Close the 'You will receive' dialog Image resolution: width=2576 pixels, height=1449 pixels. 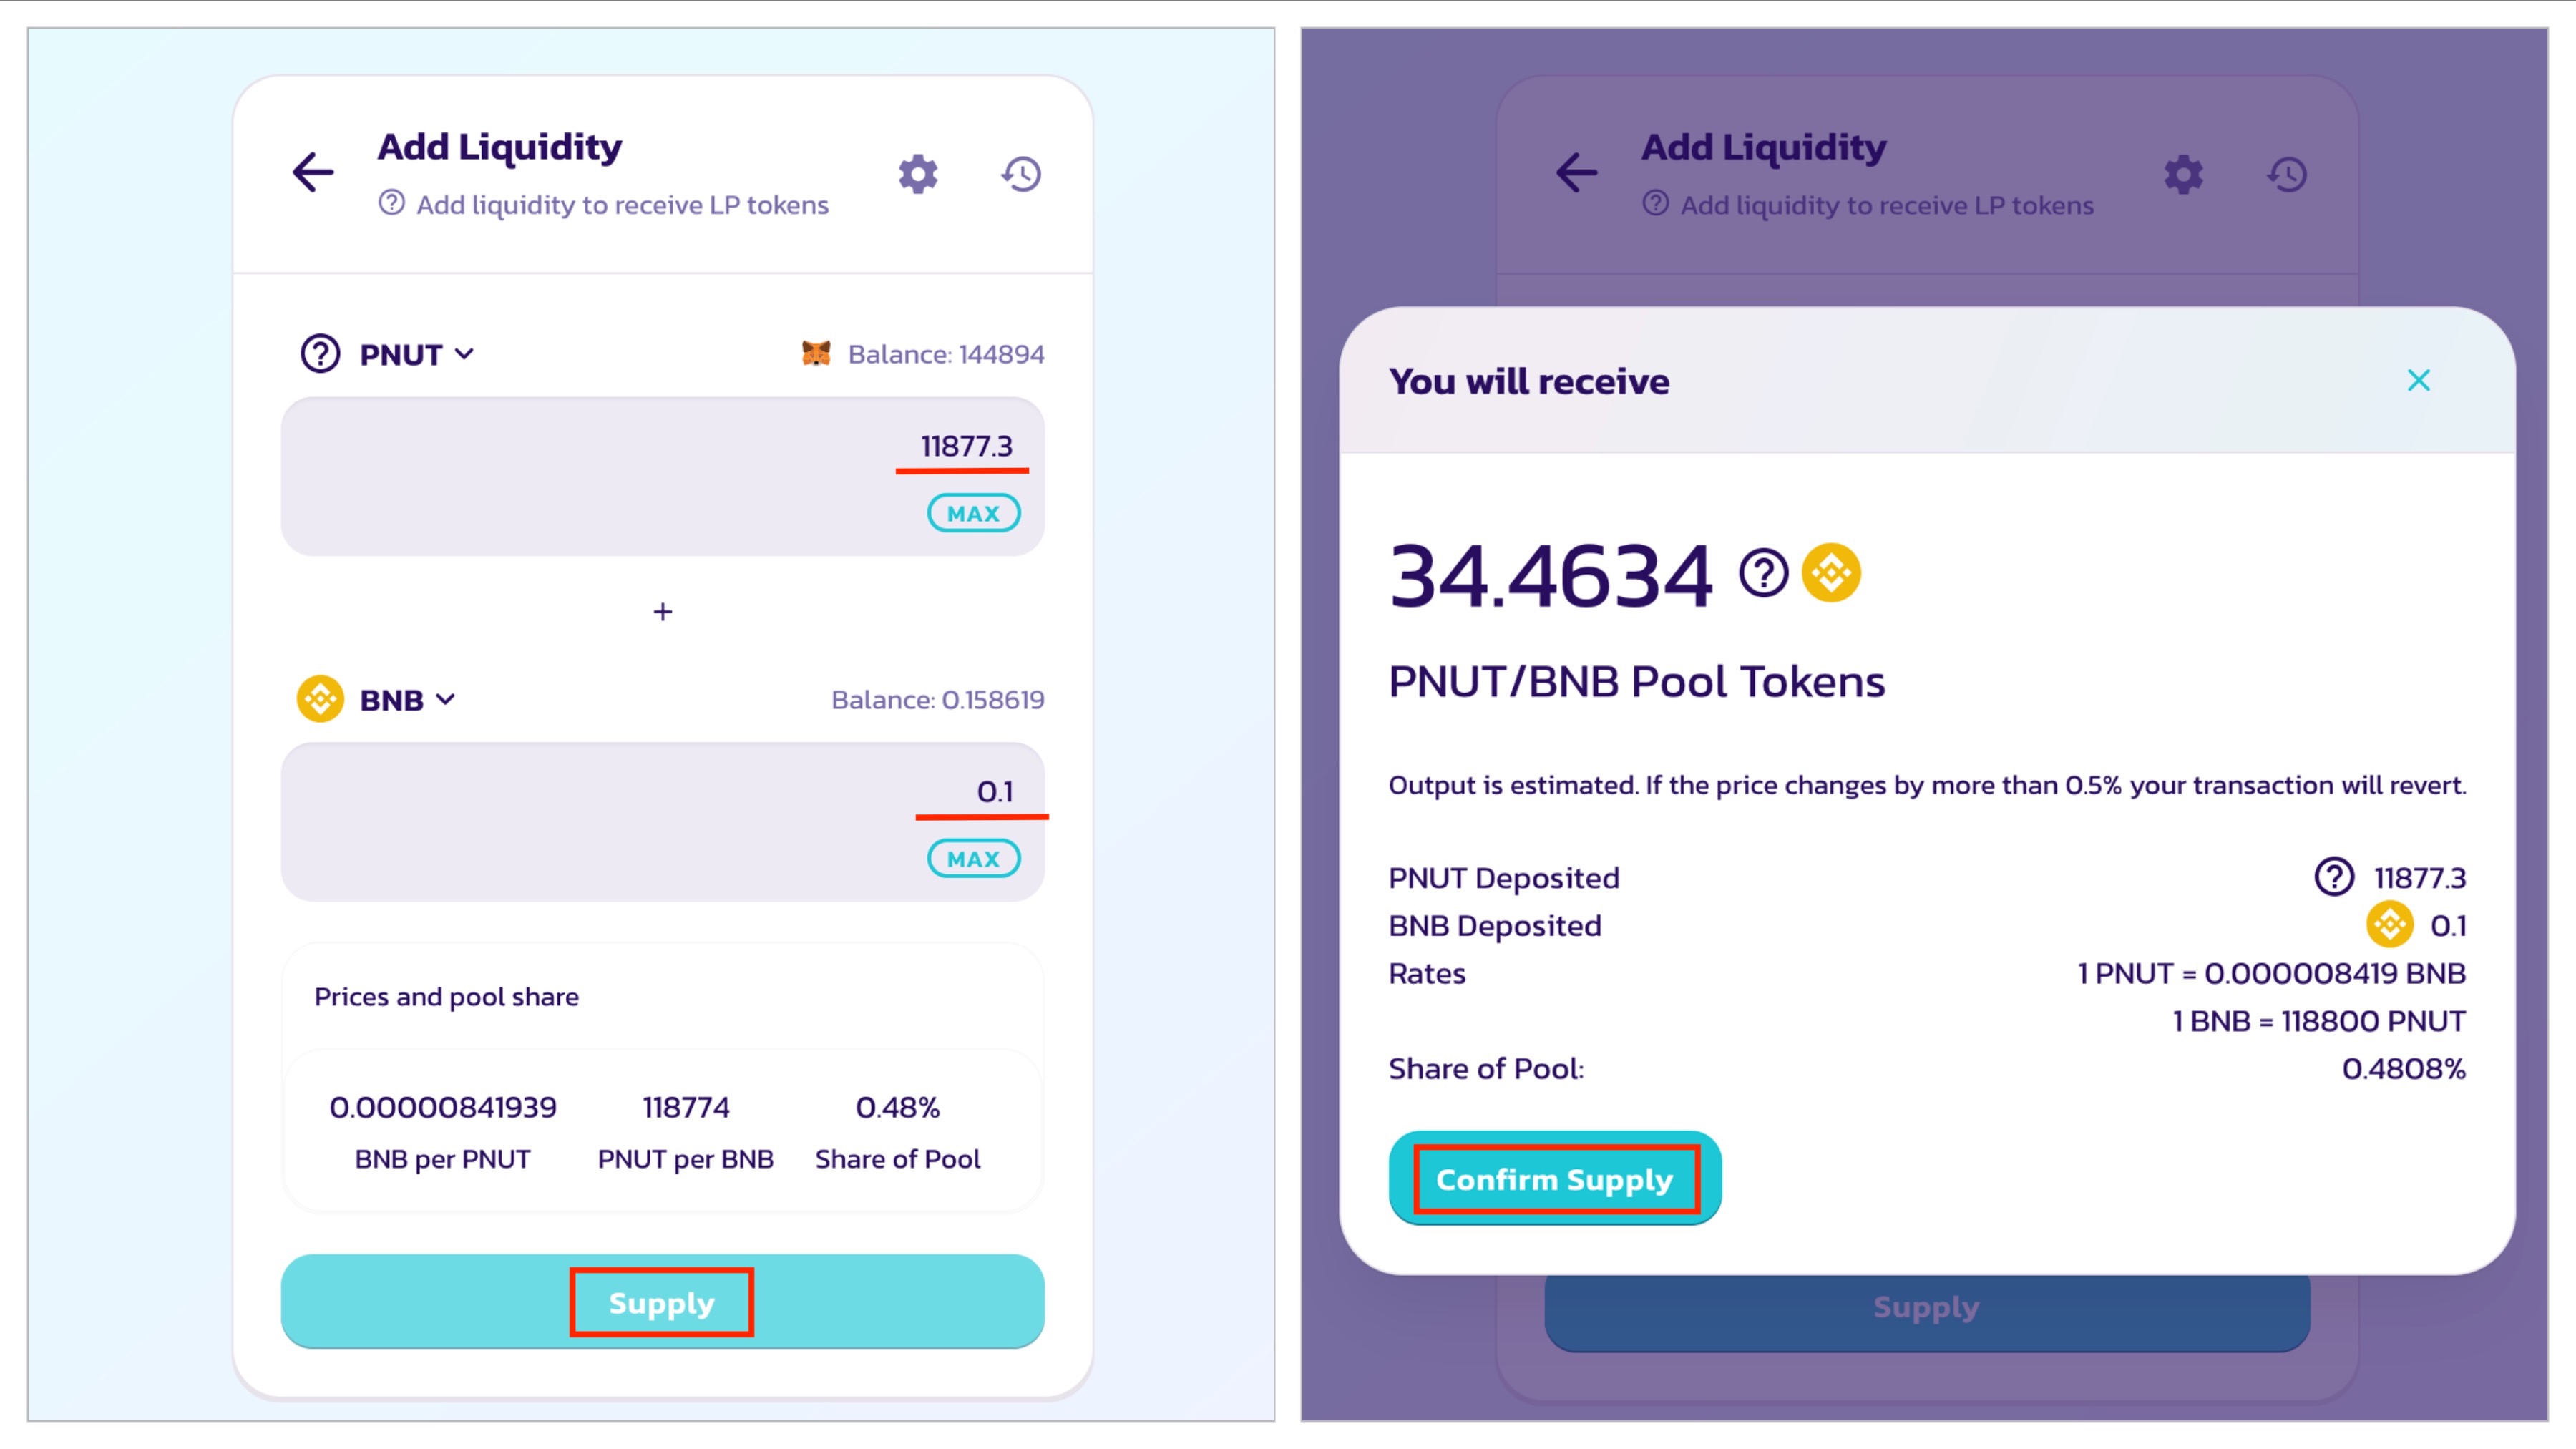coord(2418,380)
